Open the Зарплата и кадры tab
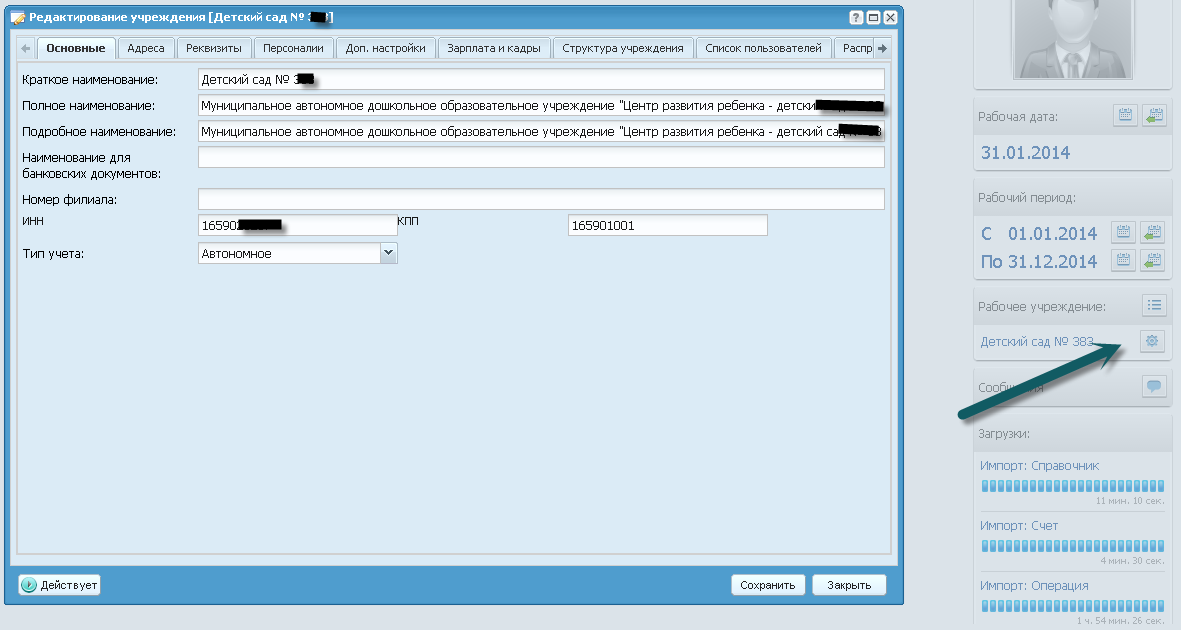This screenshot has height=630, width=1181. tap(494, 48)
